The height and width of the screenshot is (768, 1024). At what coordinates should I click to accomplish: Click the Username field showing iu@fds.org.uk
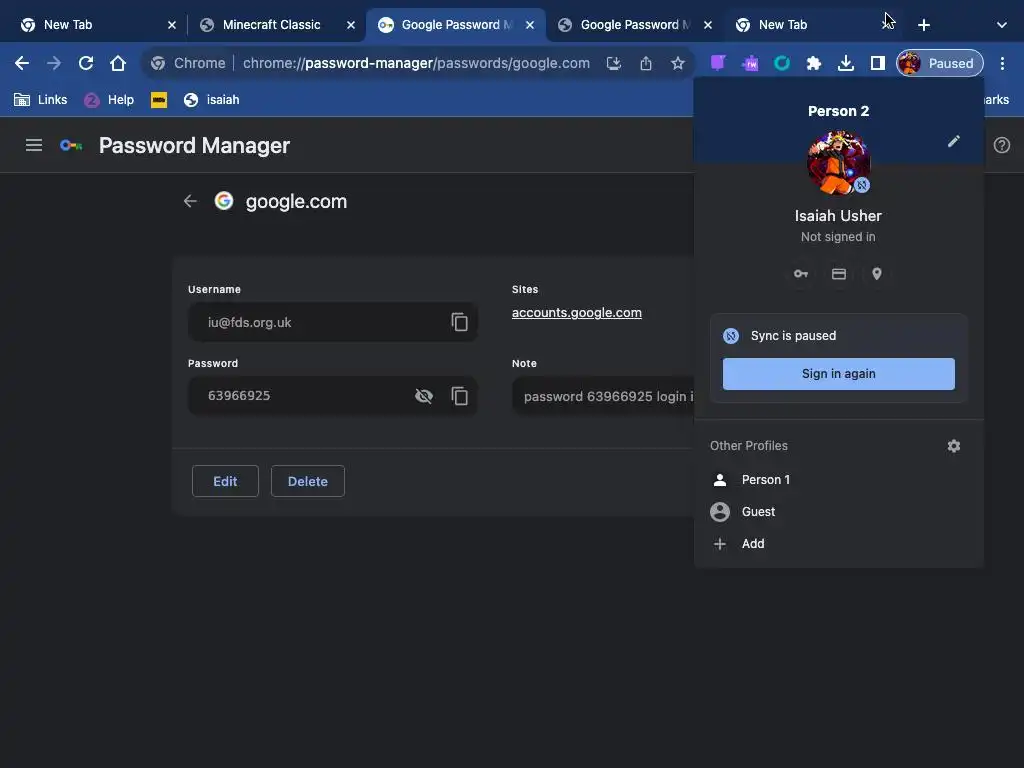pyautogui.click(x=332, y=322)
